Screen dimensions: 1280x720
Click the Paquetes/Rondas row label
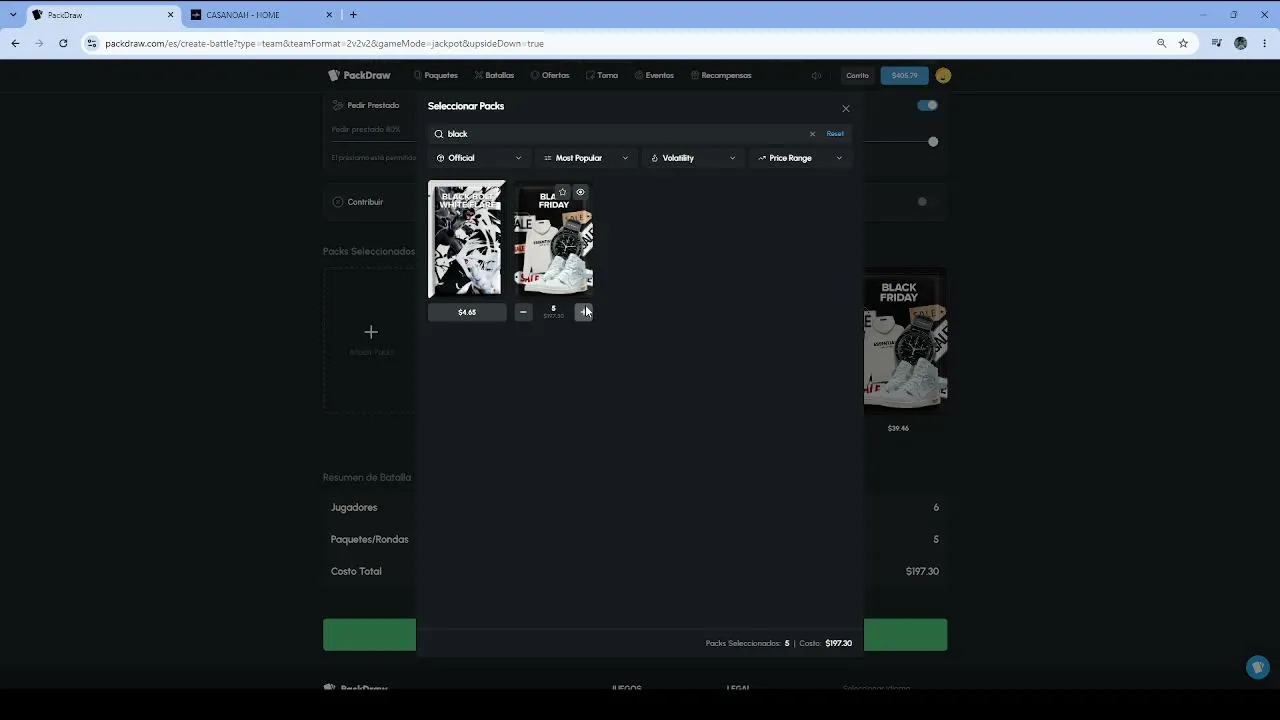pos(370,539)
